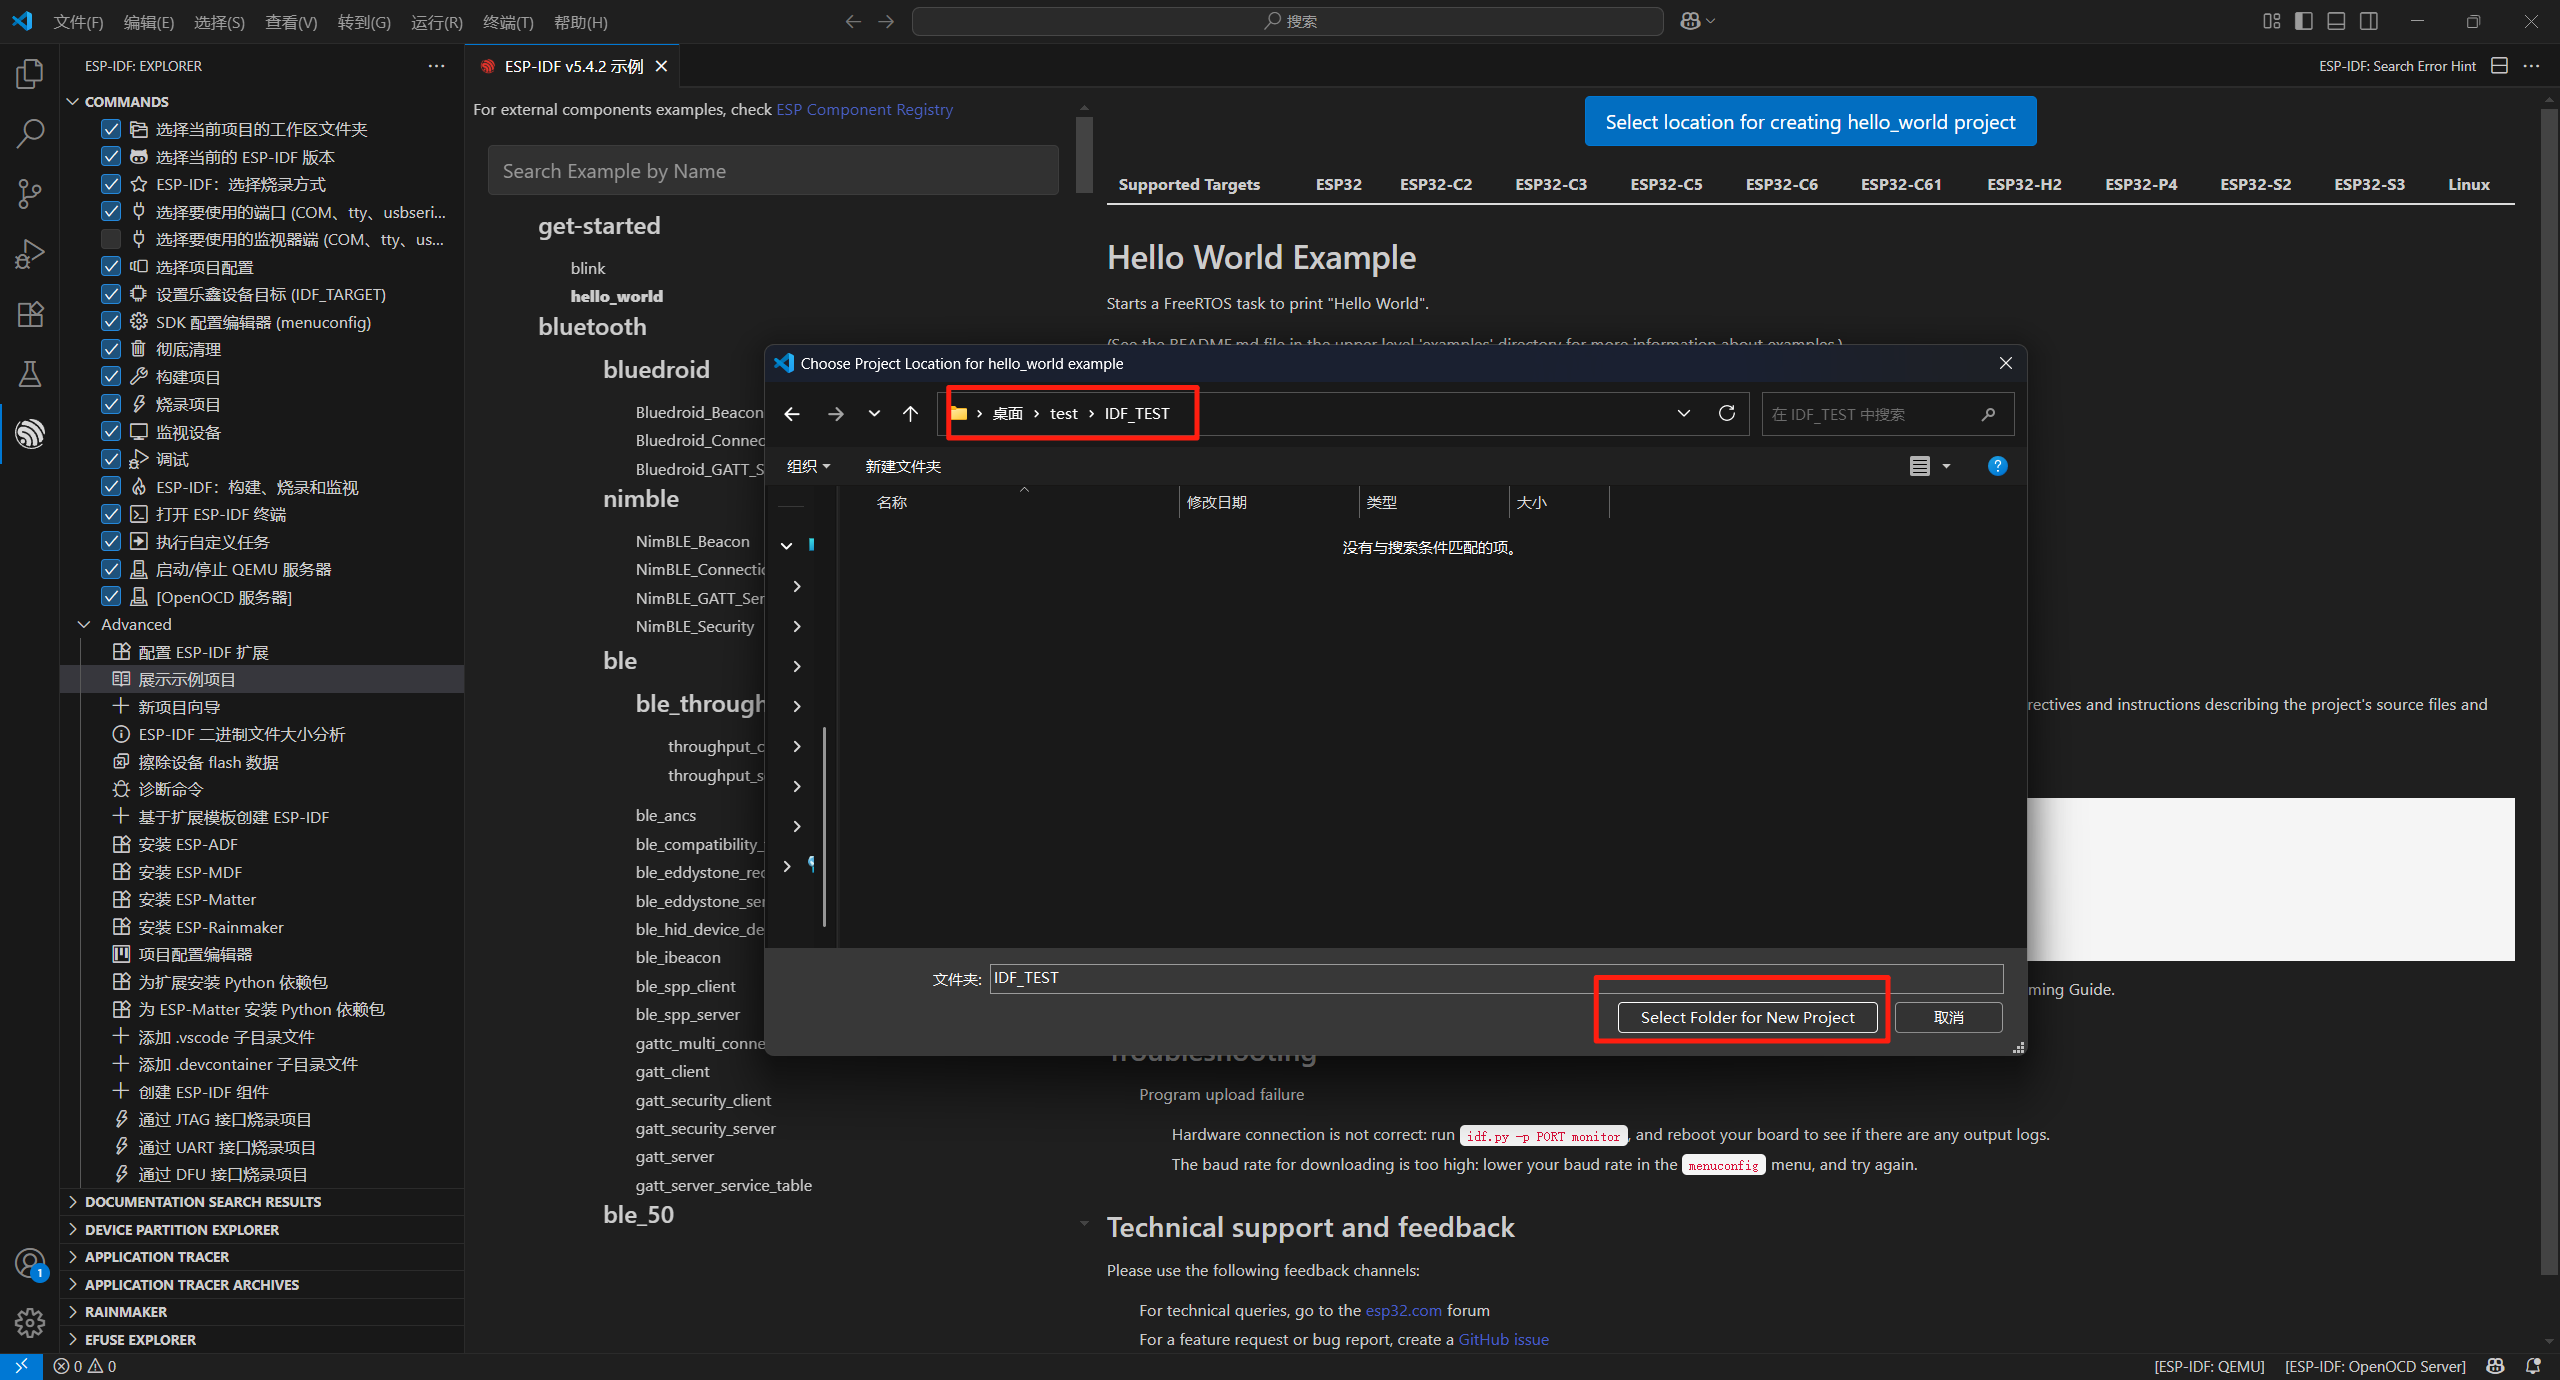
Task: Go up one folder level arrow
Action: [x=910, y=414]
